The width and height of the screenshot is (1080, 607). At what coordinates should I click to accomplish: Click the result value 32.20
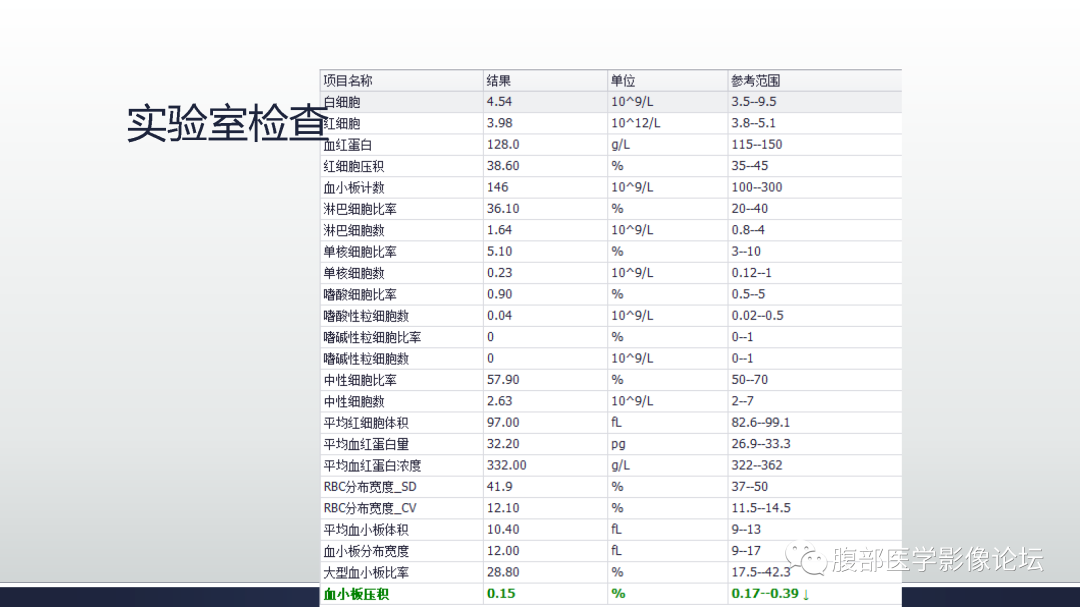503,444
